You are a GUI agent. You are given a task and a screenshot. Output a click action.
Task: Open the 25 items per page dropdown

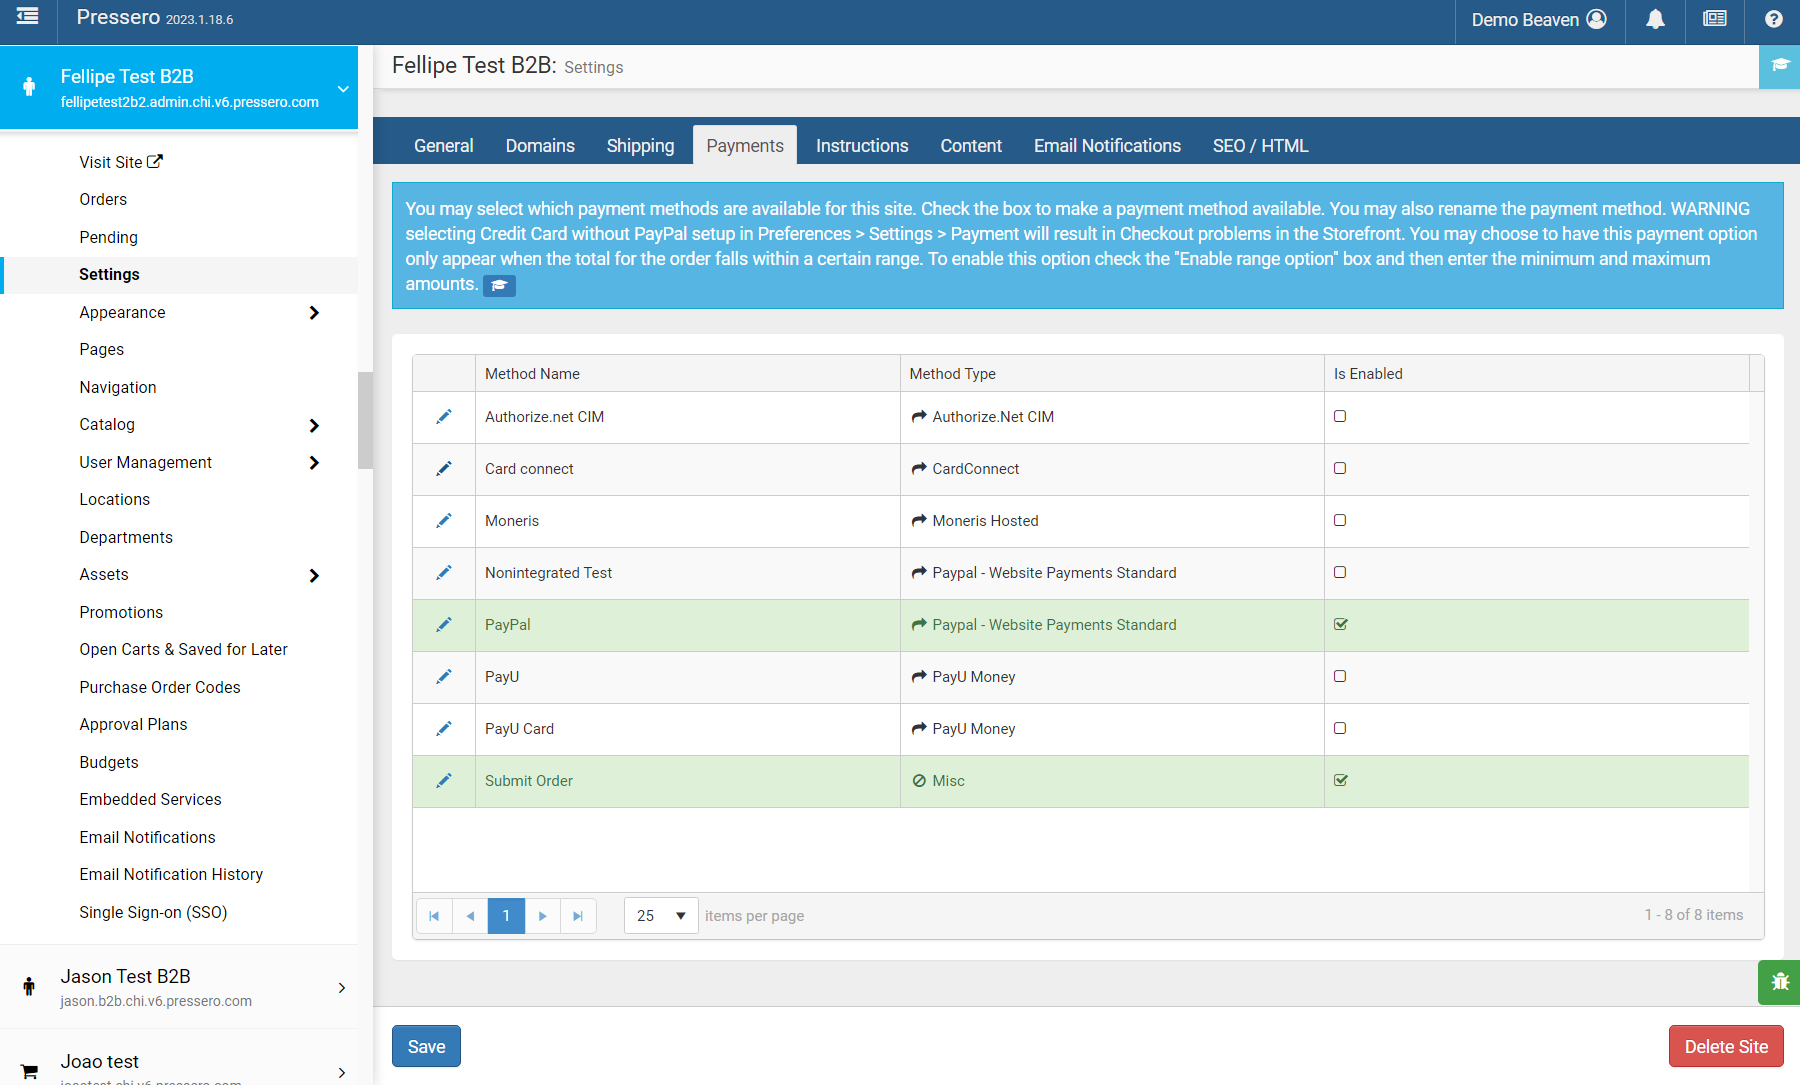(661, 916)
